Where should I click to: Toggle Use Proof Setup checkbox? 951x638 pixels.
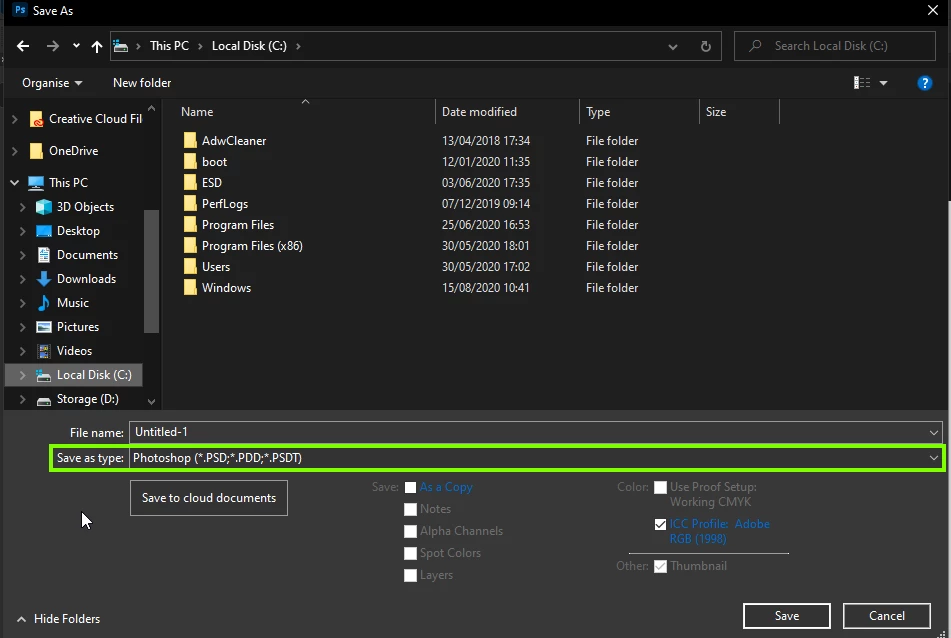pos(660,487)
